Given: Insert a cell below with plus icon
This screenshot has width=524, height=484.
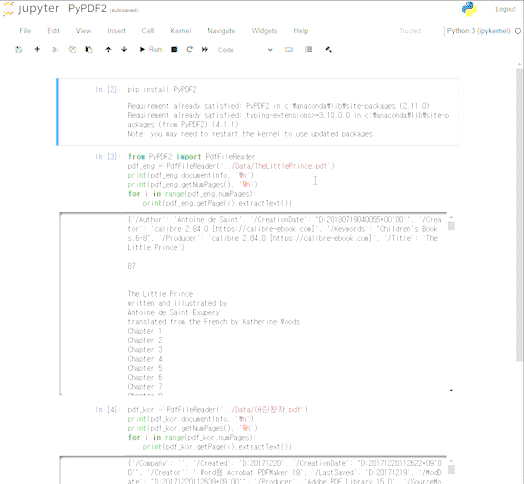Looking at the screenshot, I should coord(37,49).
